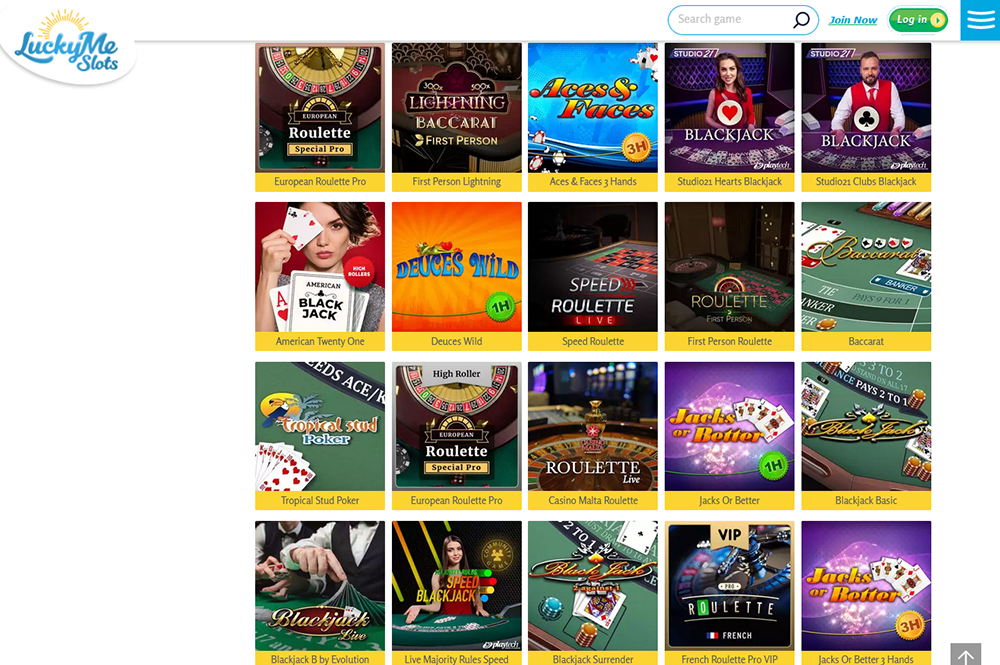Open the Aces & Faces 3 Hands game

pyautogui.click(x=593, y=108)
